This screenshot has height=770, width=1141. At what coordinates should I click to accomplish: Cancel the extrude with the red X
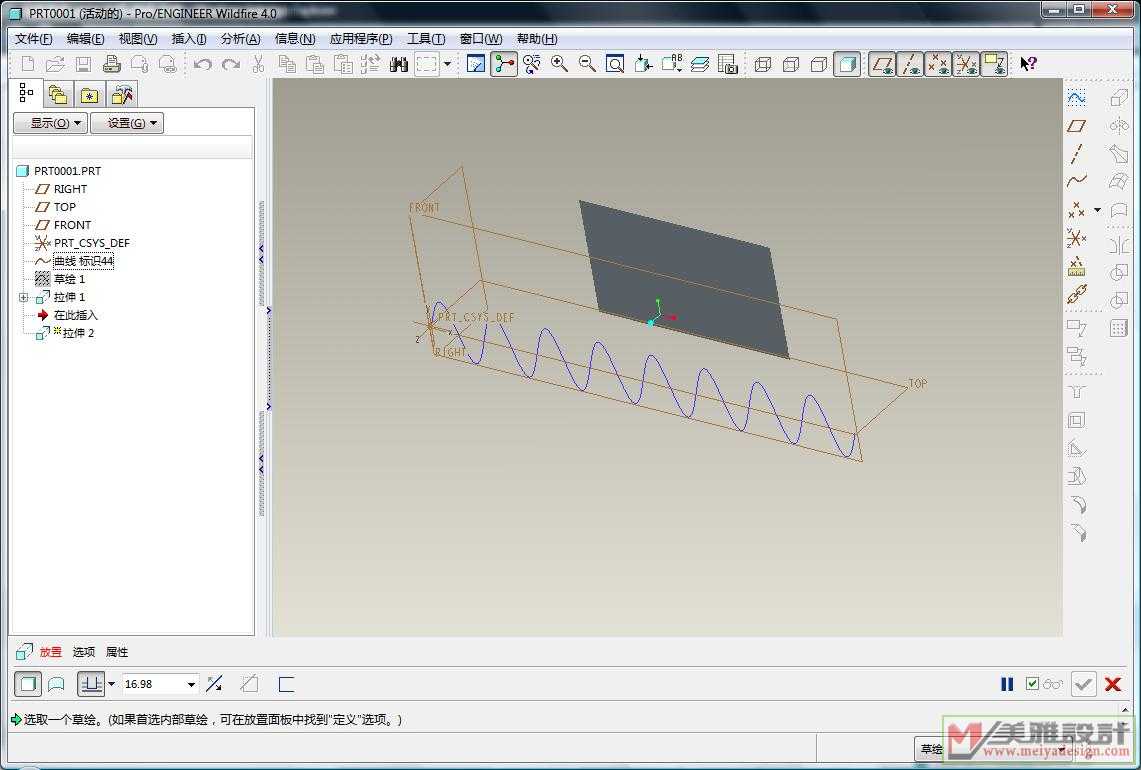click(1113, 684)
